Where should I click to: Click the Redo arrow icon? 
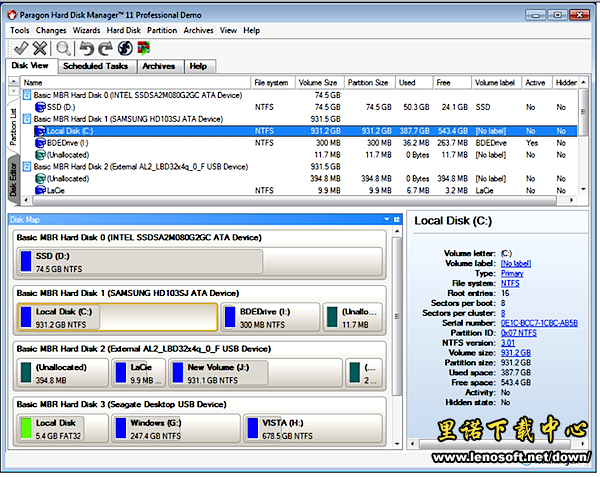point(106,49)
